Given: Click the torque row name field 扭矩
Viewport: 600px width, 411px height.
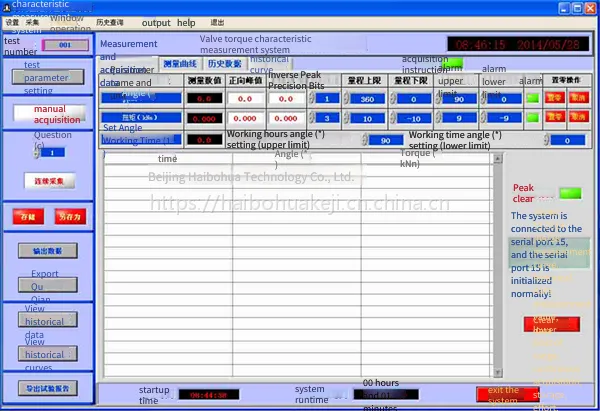Looking at the screenshot, I should pyautogui.click(x=141, y=117).
